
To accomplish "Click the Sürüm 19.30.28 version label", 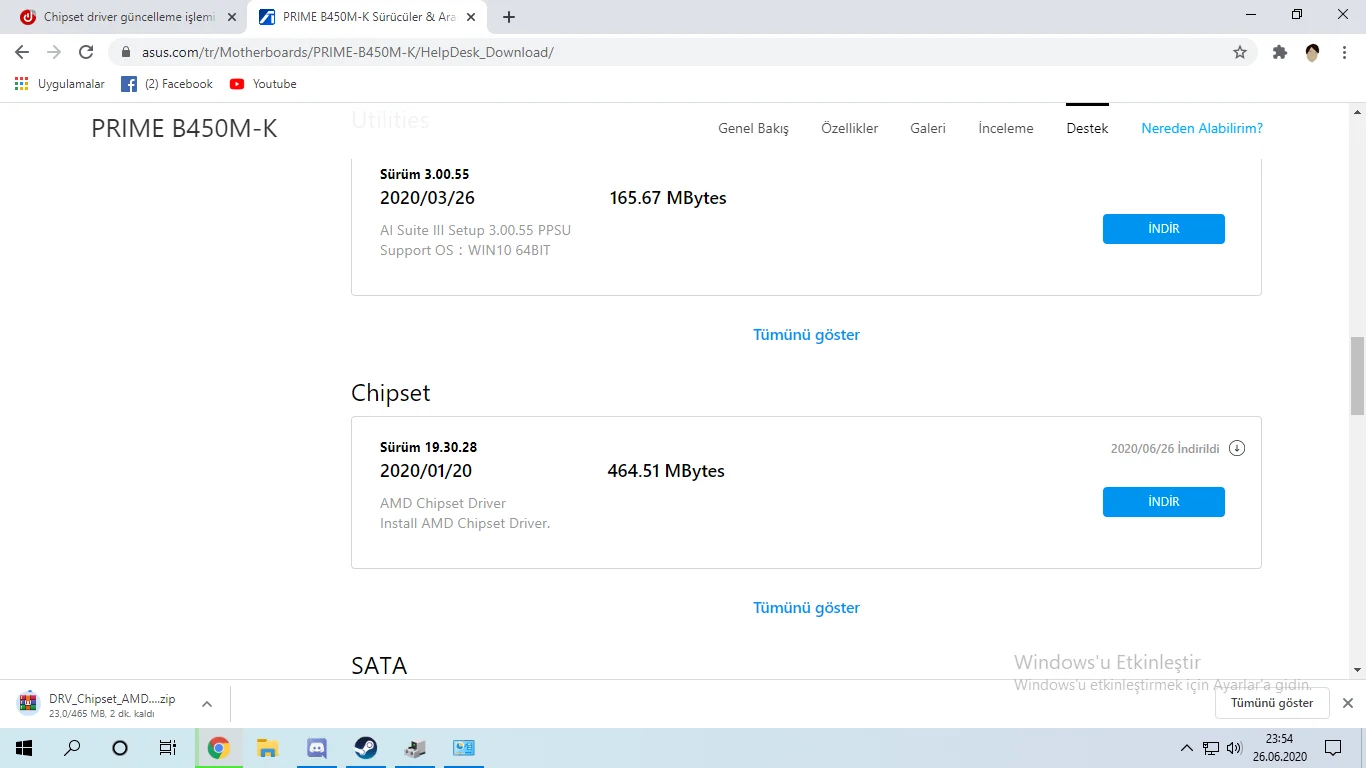I will (x=428, y=447).
